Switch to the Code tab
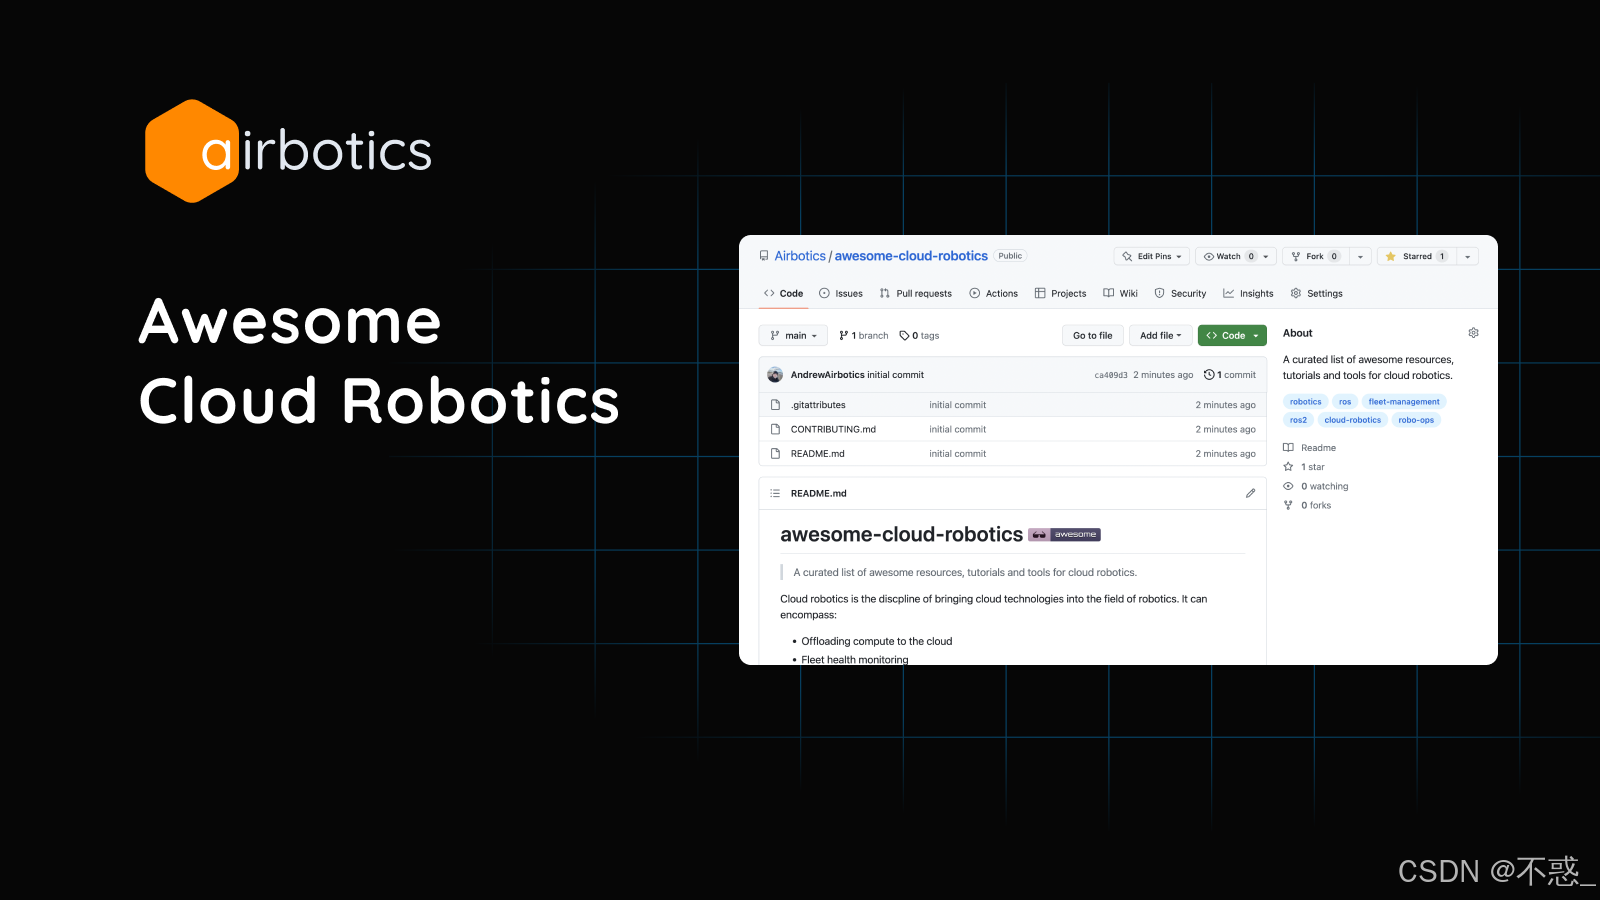This screenshot has width=1600, height=900. coord(784,293)
